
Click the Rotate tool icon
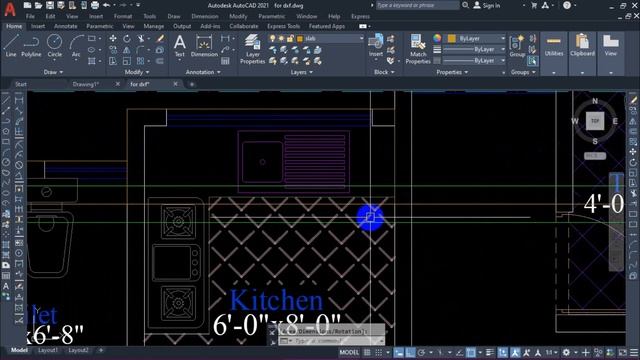point(127,38)
